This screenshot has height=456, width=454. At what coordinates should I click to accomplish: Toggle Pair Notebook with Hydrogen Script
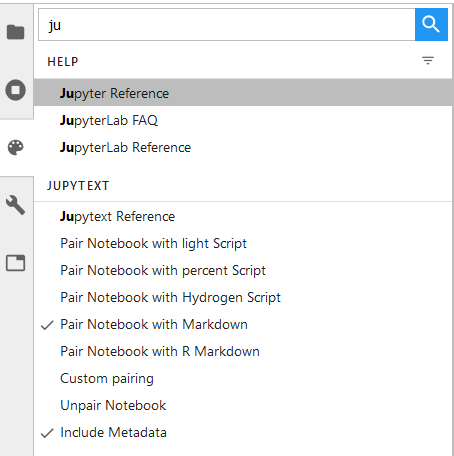(x=243, y=297)
